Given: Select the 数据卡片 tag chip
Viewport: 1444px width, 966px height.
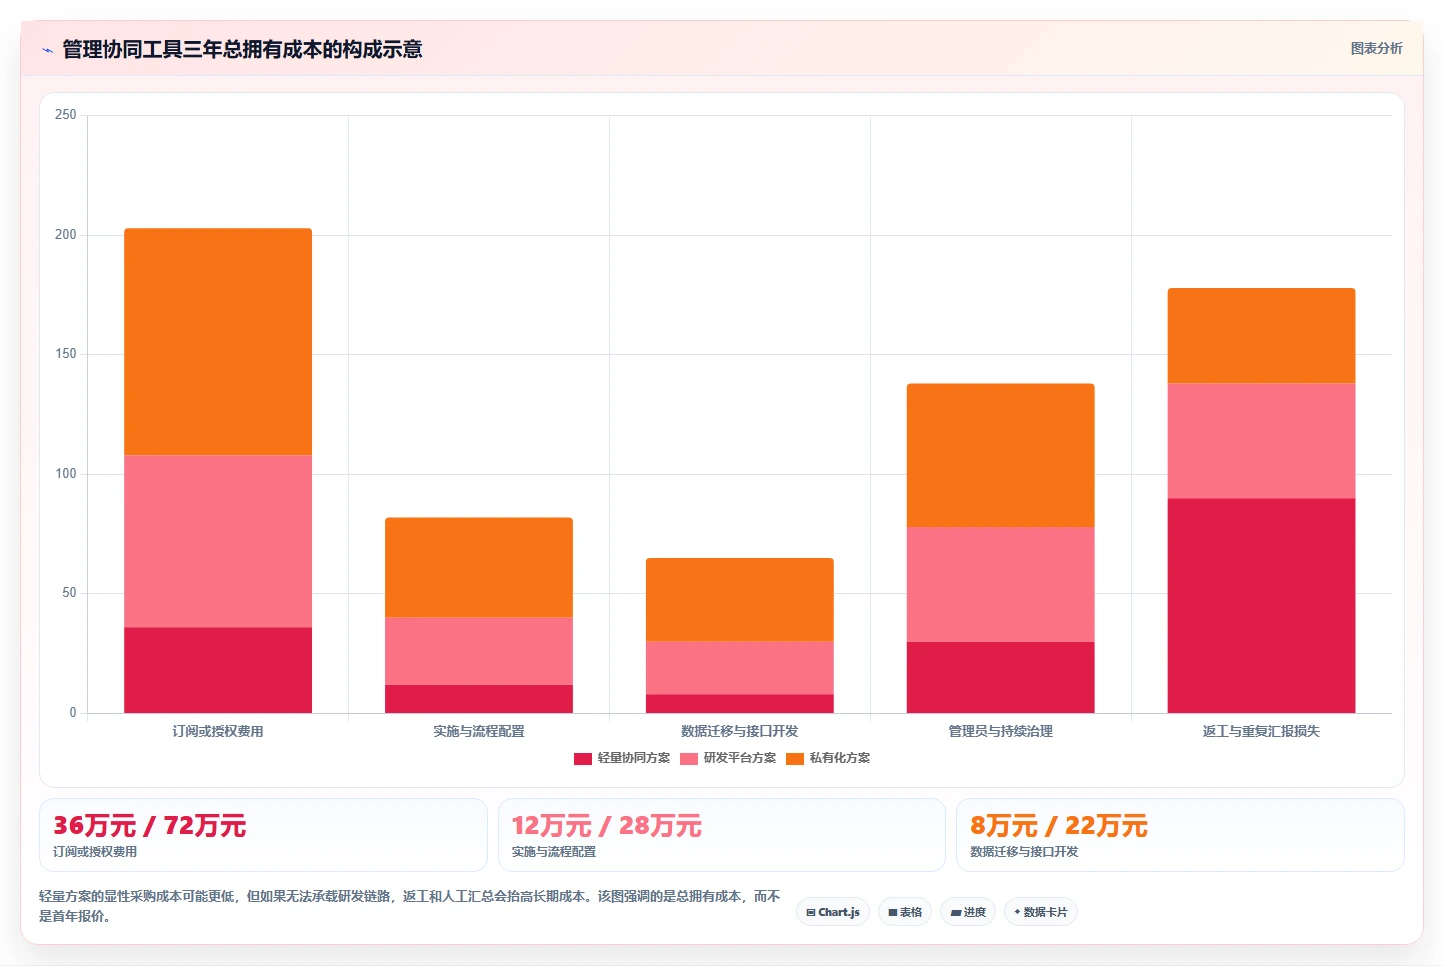Looking at the screenshot, I should [x=1040, y=912].
